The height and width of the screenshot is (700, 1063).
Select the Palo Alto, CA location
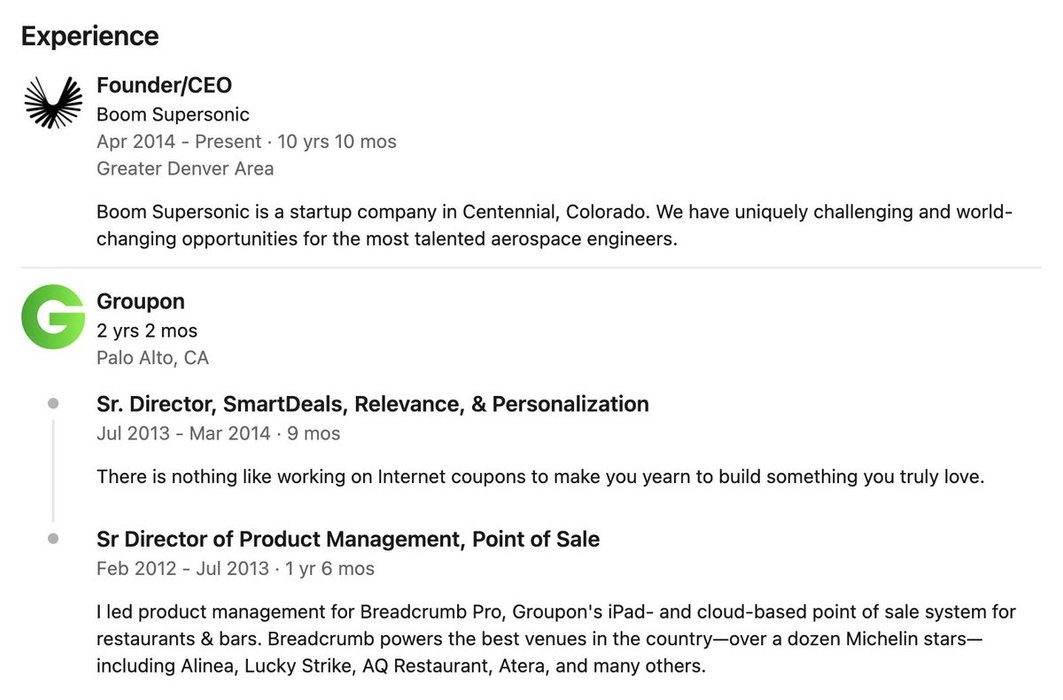[152, 358]
